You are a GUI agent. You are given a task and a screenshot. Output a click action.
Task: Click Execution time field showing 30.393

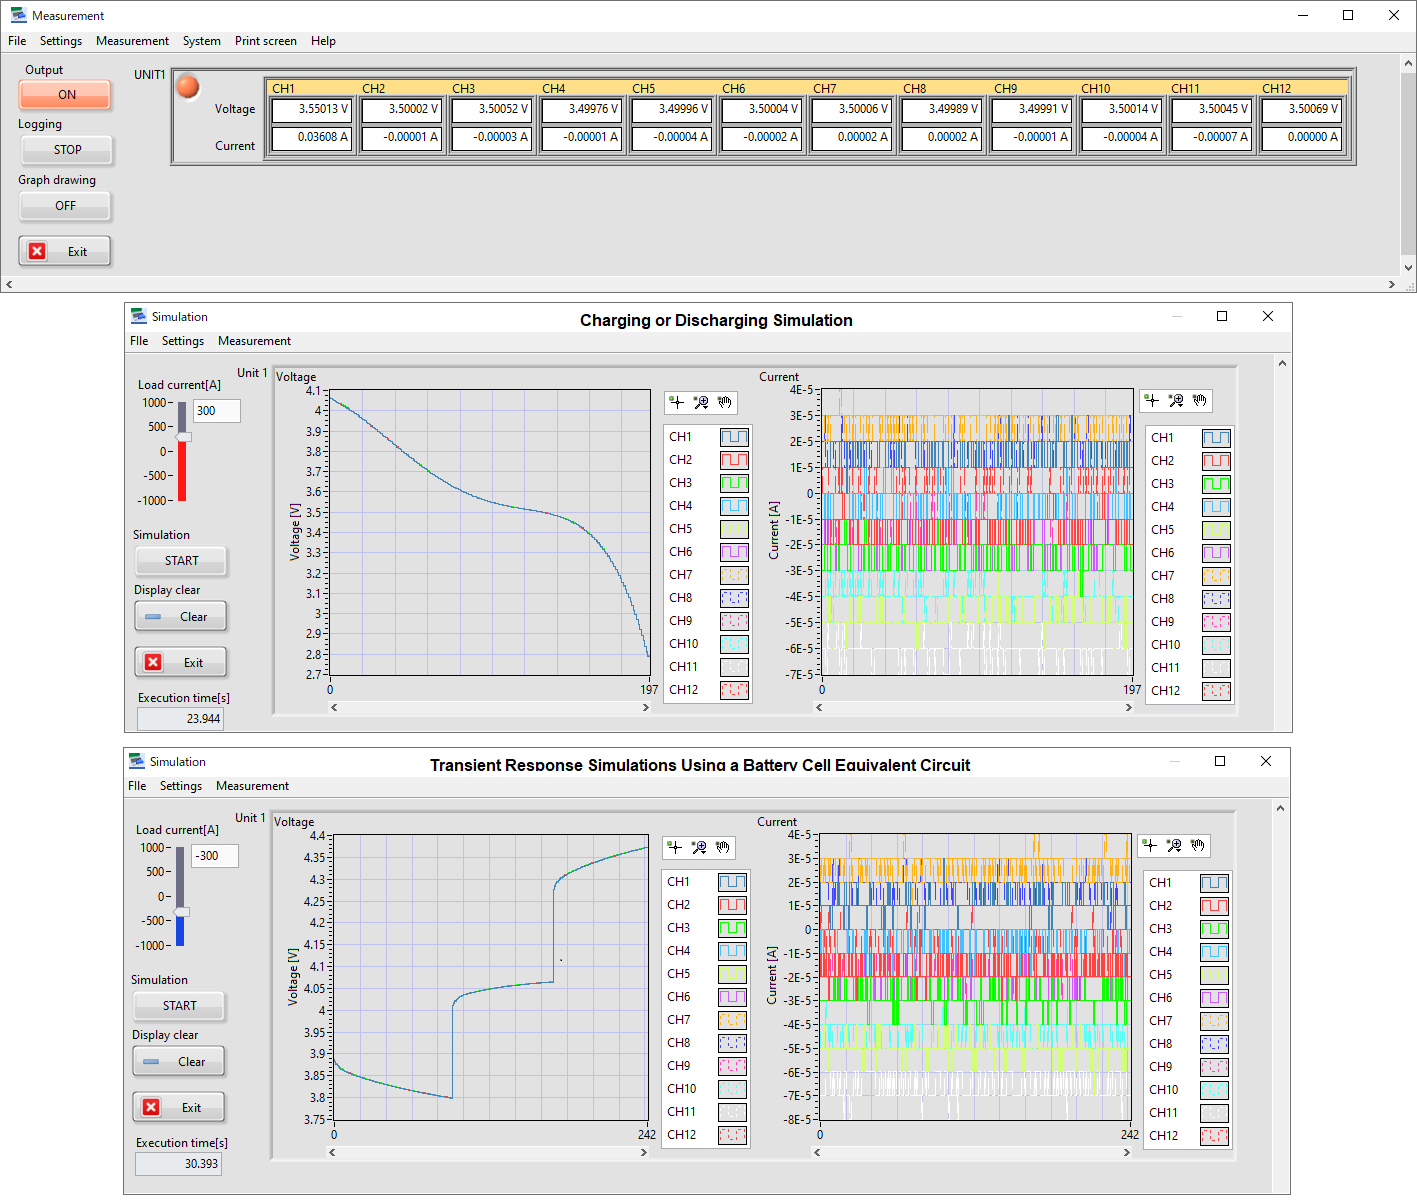click(x=178, y=1164)
